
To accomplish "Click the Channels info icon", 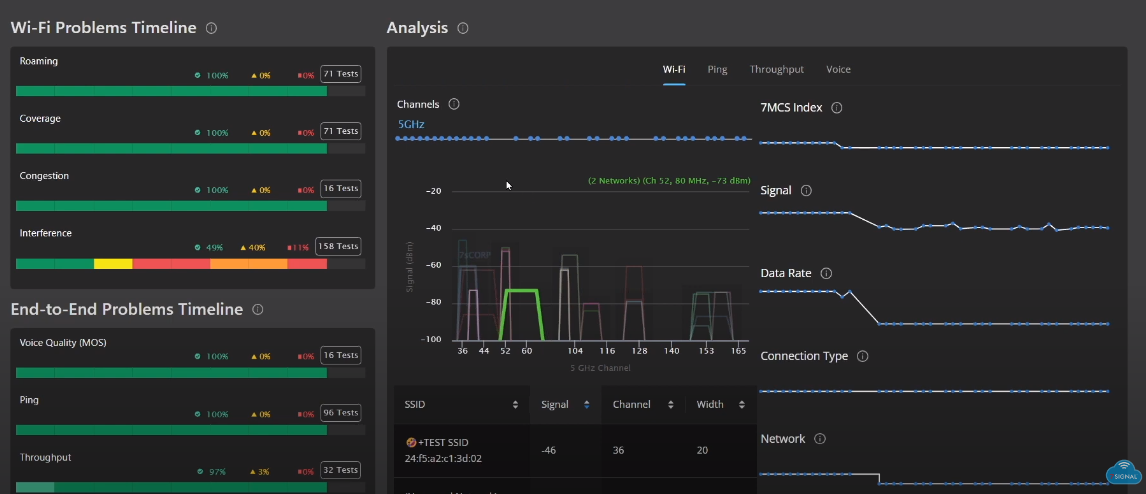I will [454, 104].
